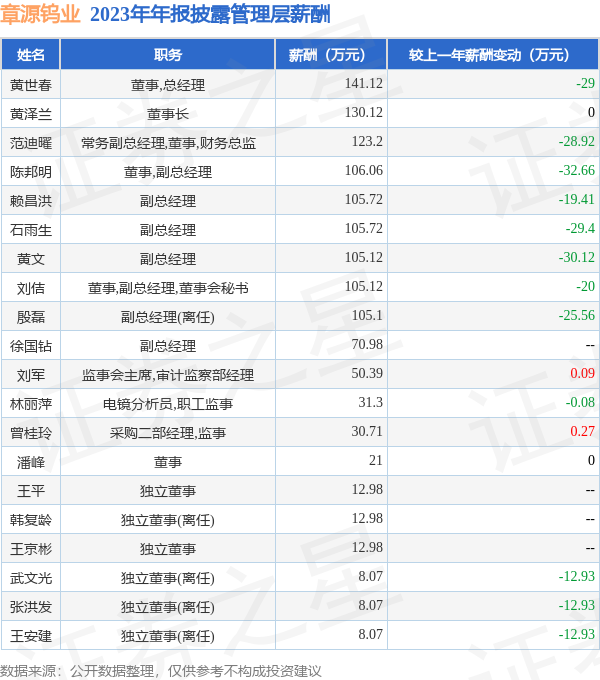600x680 pixels.
Task: Click salary value 50.39
Action: coord(367,373)
